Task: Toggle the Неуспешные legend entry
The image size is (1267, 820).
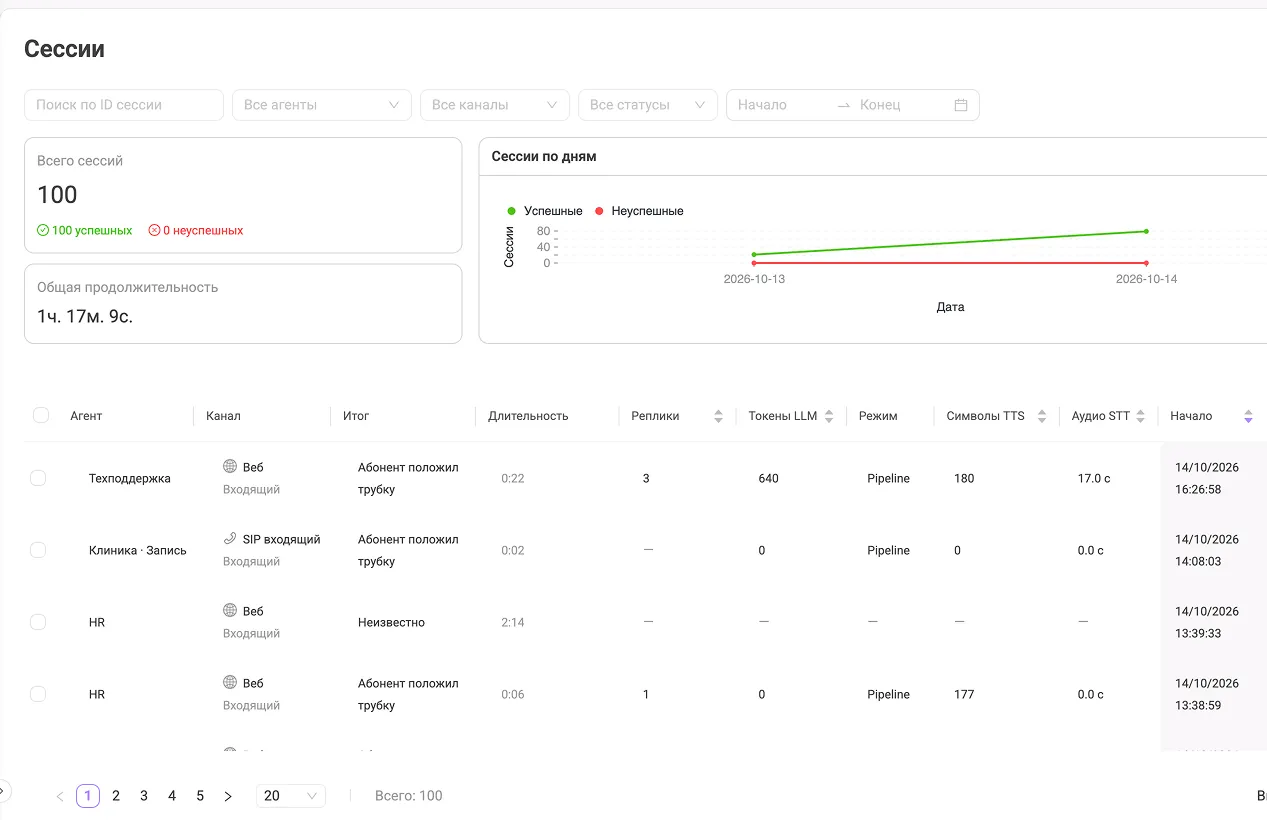Action: (639, 211)
